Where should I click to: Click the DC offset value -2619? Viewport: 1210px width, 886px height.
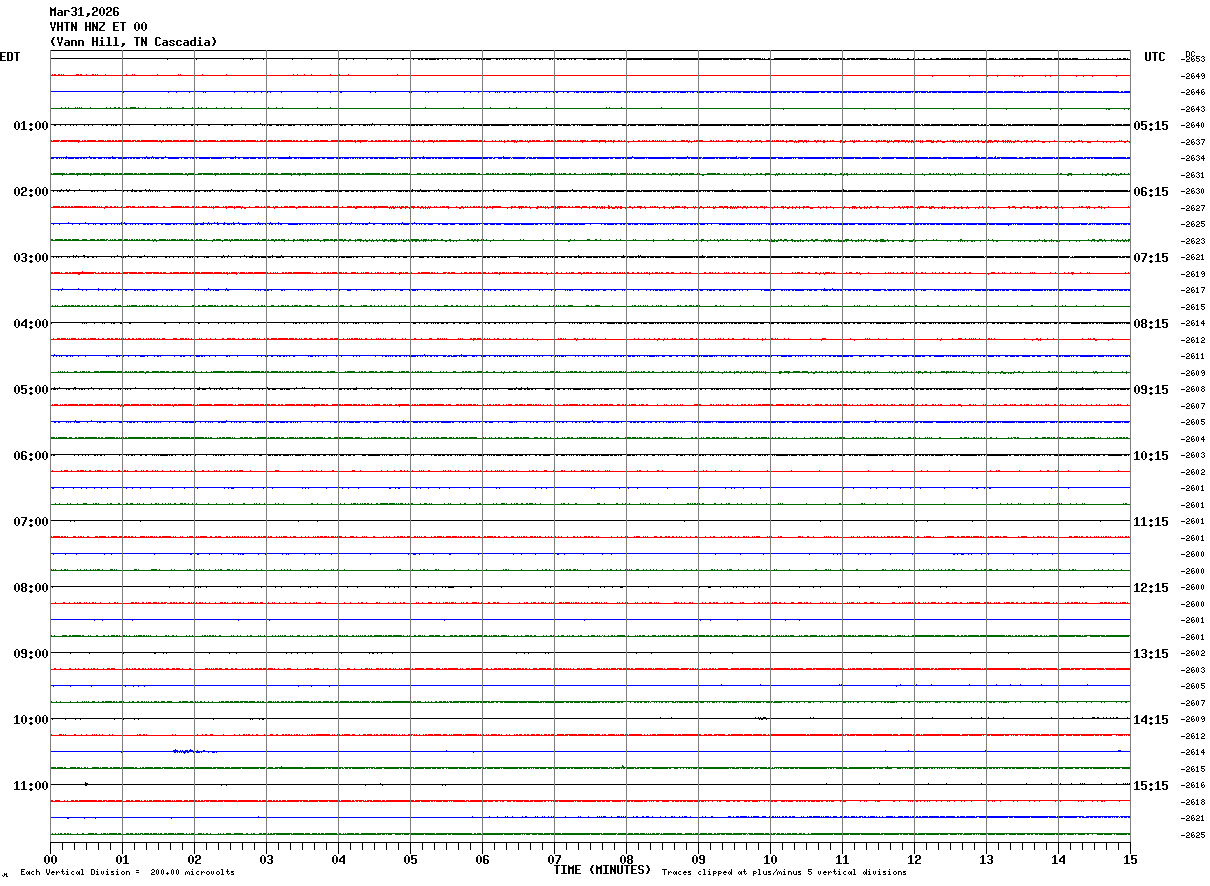click(x=1192, y=274)
